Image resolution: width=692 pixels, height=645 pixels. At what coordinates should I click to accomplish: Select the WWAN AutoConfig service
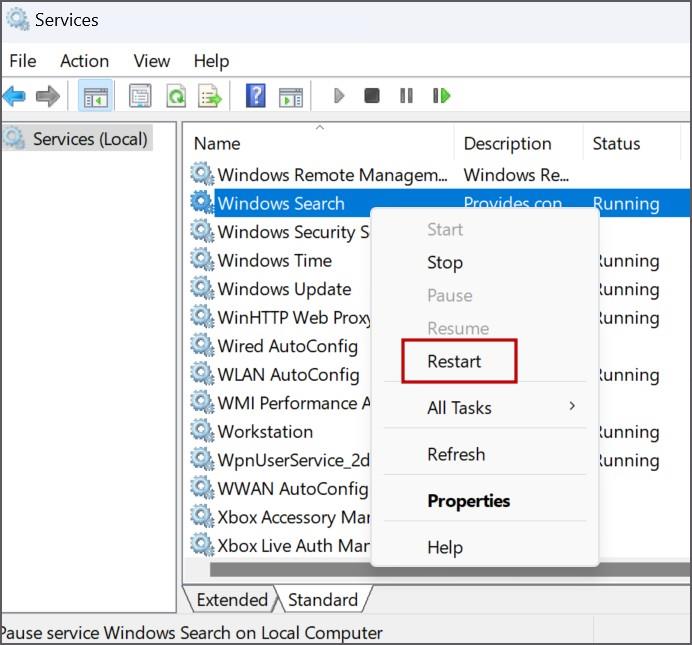point(292,489)
